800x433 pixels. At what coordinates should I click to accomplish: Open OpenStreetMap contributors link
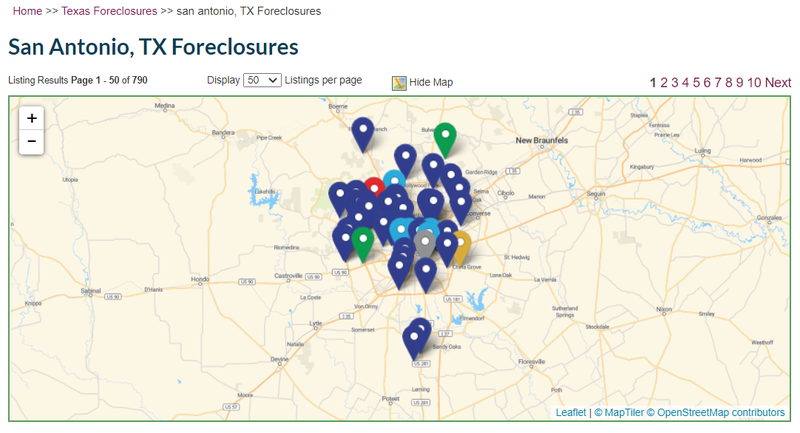pyautogui.click(x=716, y=413)
